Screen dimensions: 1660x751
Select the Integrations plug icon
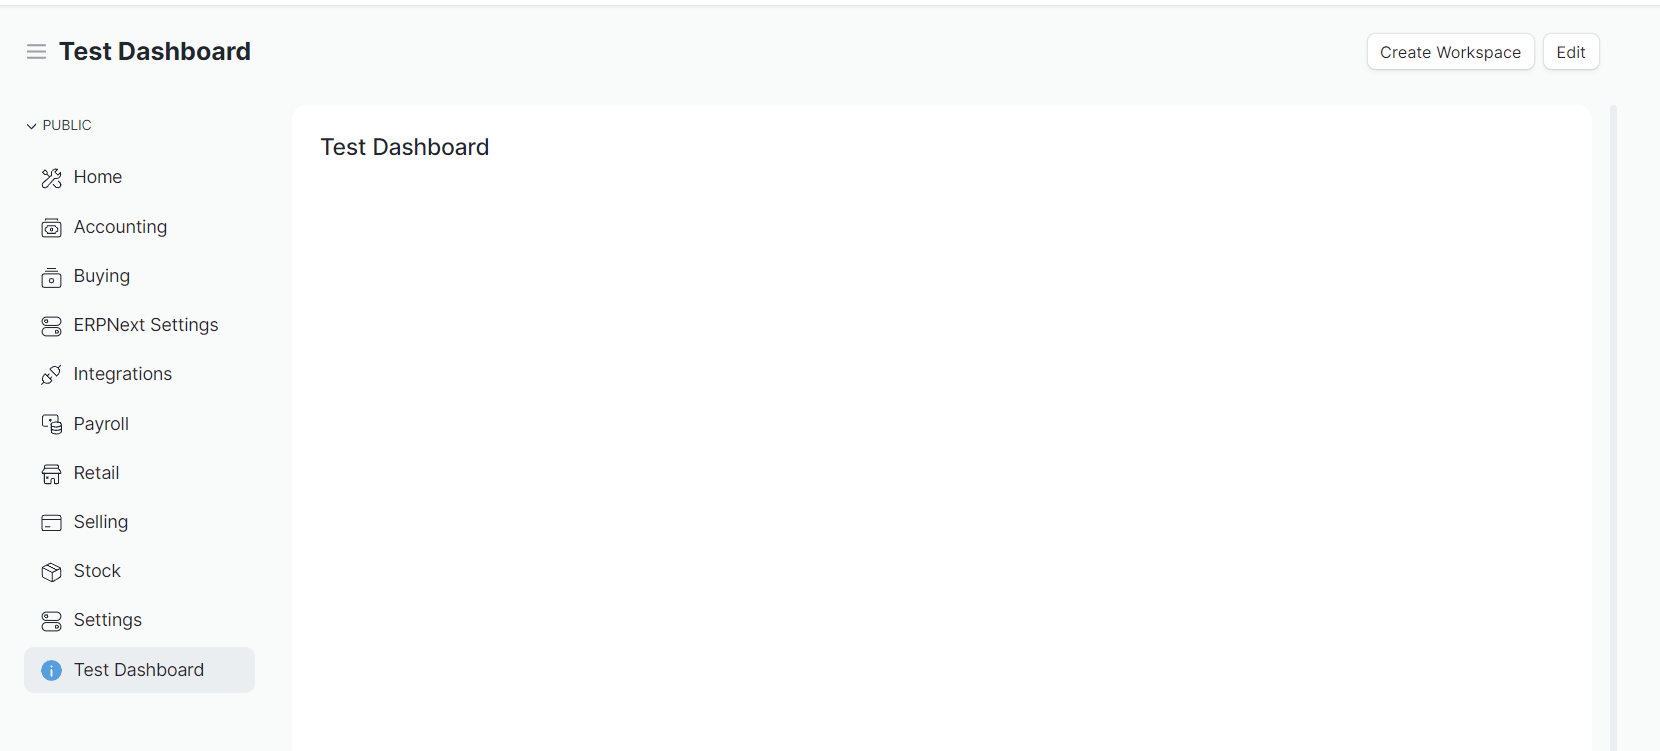coord(51,374)
